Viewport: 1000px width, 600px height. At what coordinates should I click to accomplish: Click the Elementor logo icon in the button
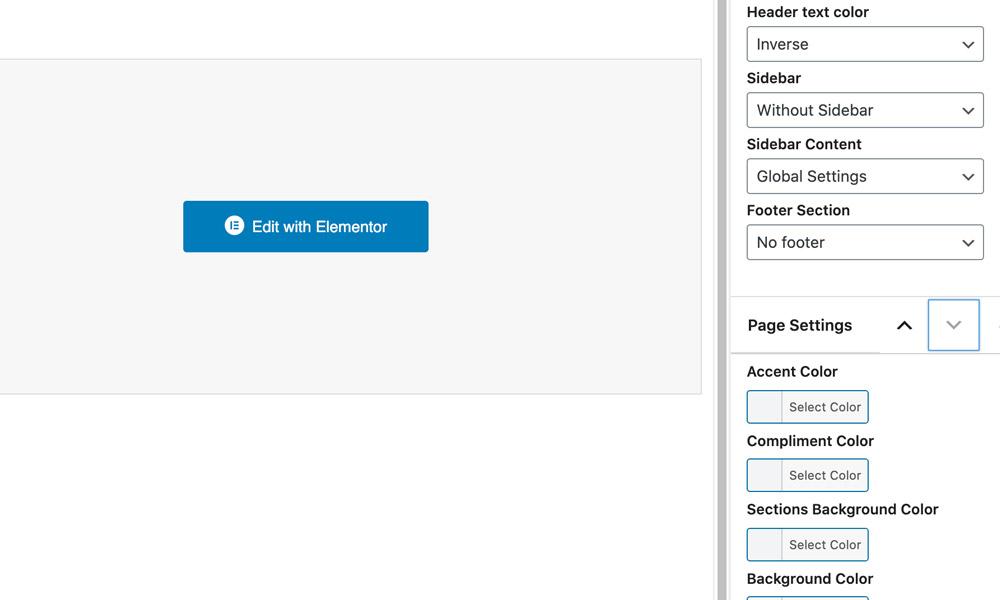(x=234, y=226)
